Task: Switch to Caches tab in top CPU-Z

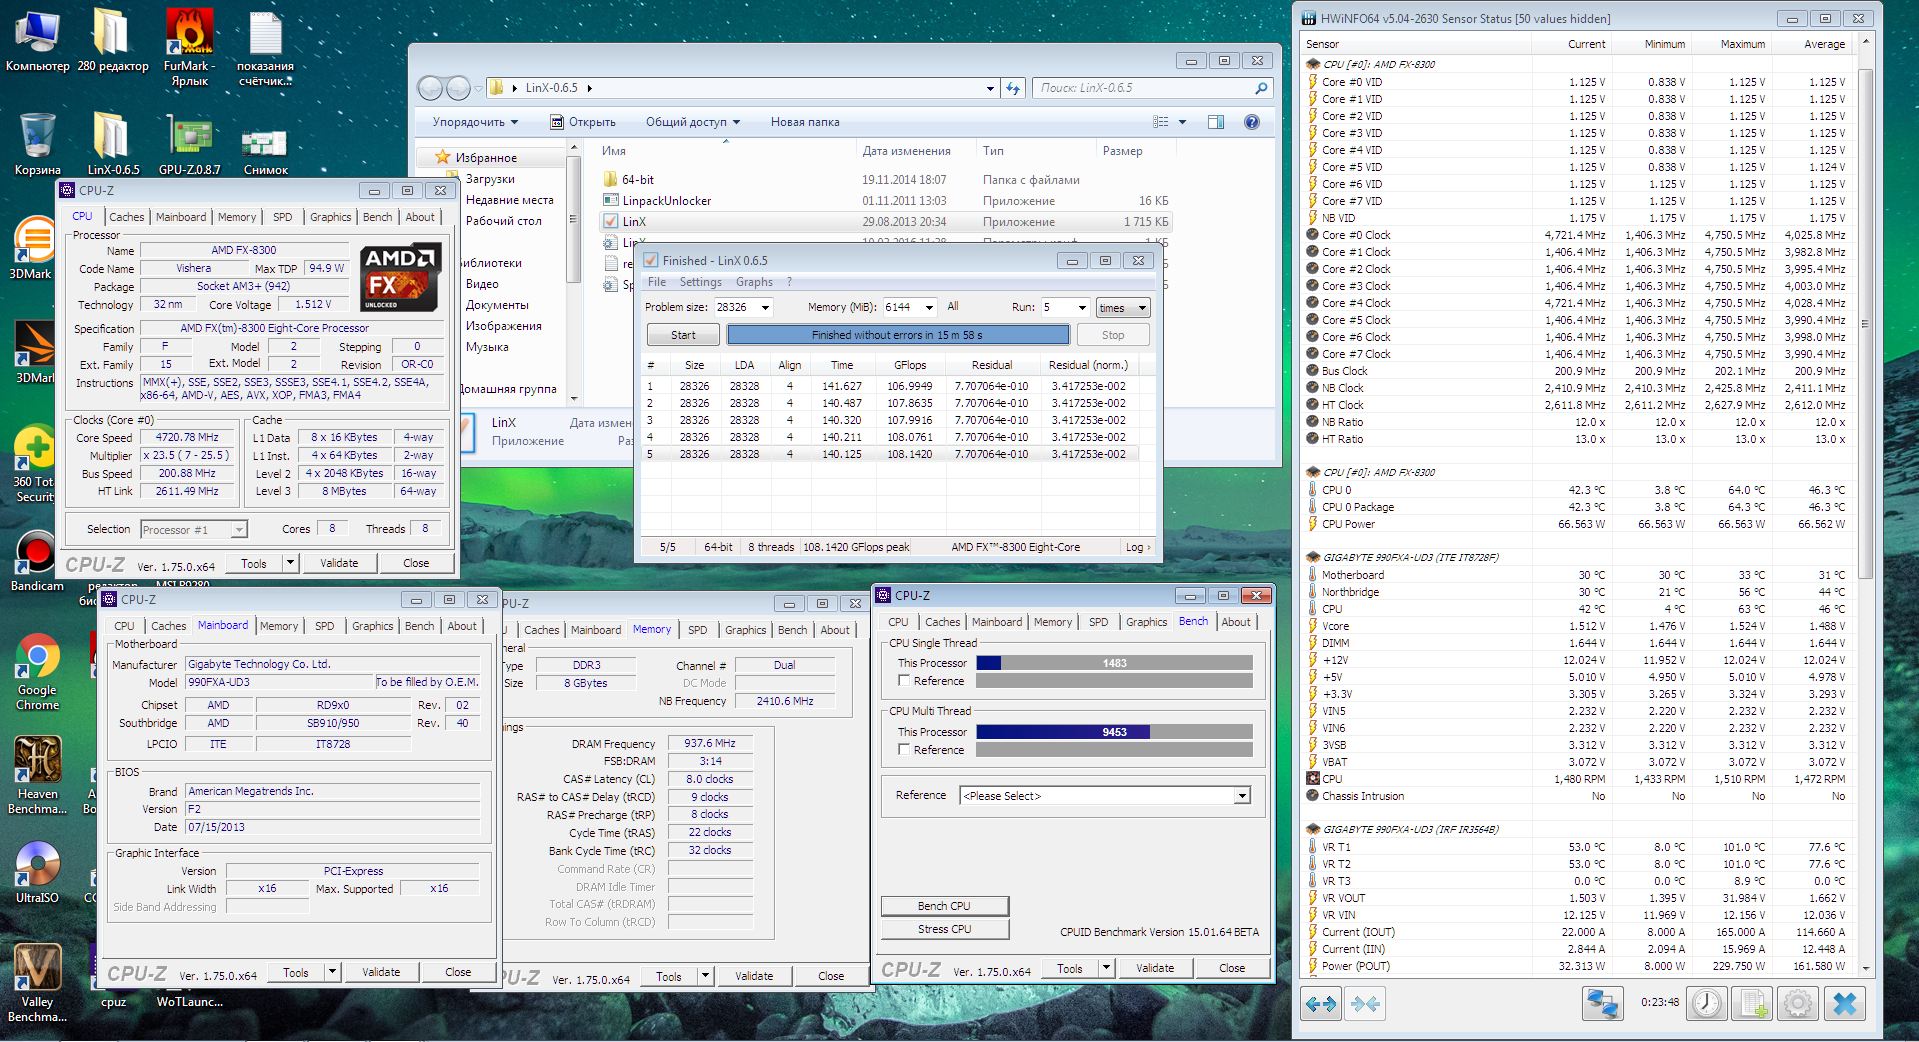Action: pos(127,217)
